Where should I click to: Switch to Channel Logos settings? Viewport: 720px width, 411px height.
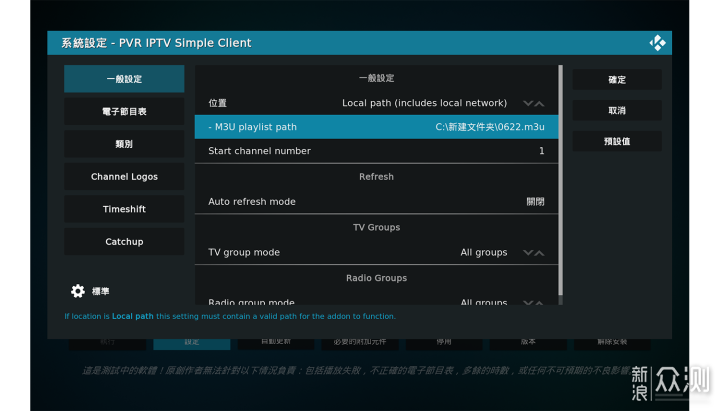click(124, 177)
